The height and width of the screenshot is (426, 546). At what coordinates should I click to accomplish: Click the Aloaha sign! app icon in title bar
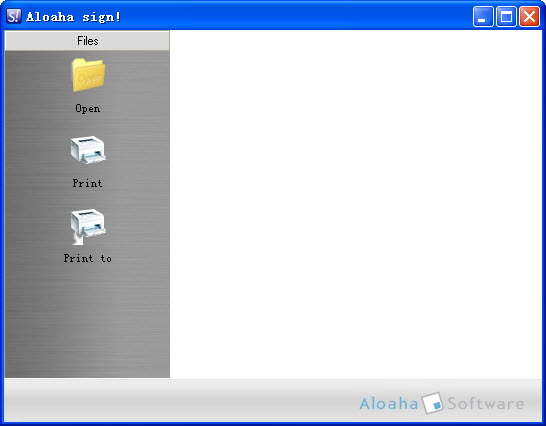coord(14,16)
